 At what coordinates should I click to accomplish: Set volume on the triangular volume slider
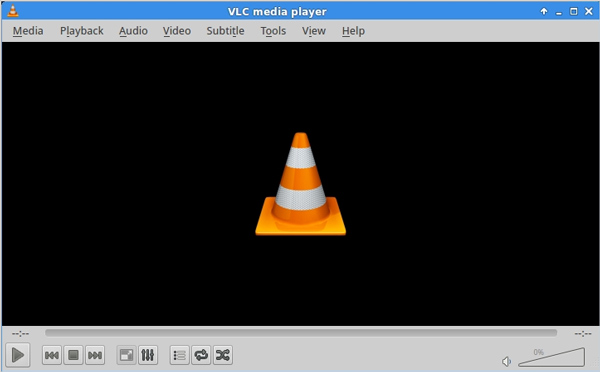[551, 357]
